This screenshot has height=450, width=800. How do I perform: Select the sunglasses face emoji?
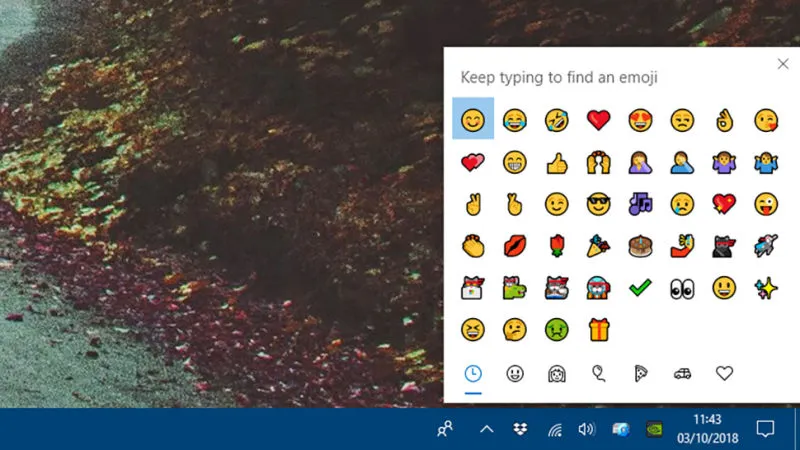(598, 204)
